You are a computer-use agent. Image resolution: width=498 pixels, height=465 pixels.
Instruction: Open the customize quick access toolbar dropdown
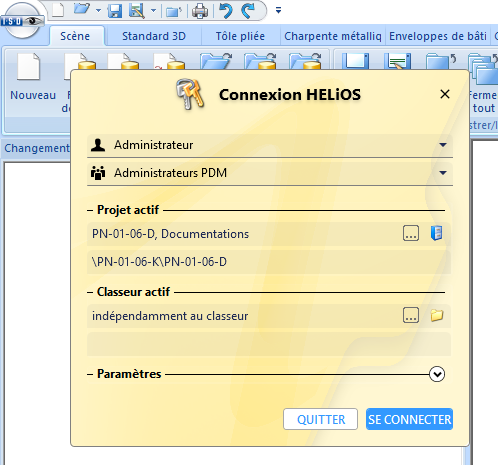(278, 10)
